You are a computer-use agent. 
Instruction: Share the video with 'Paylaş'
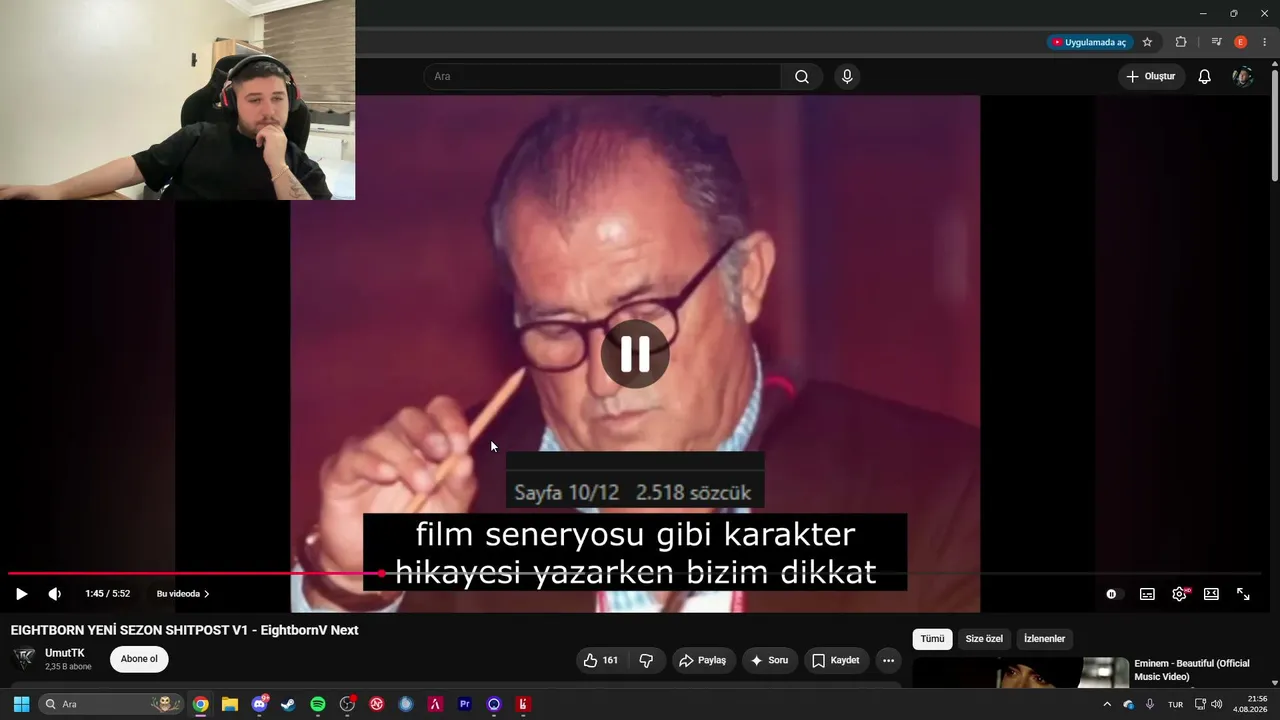(703, 660)
